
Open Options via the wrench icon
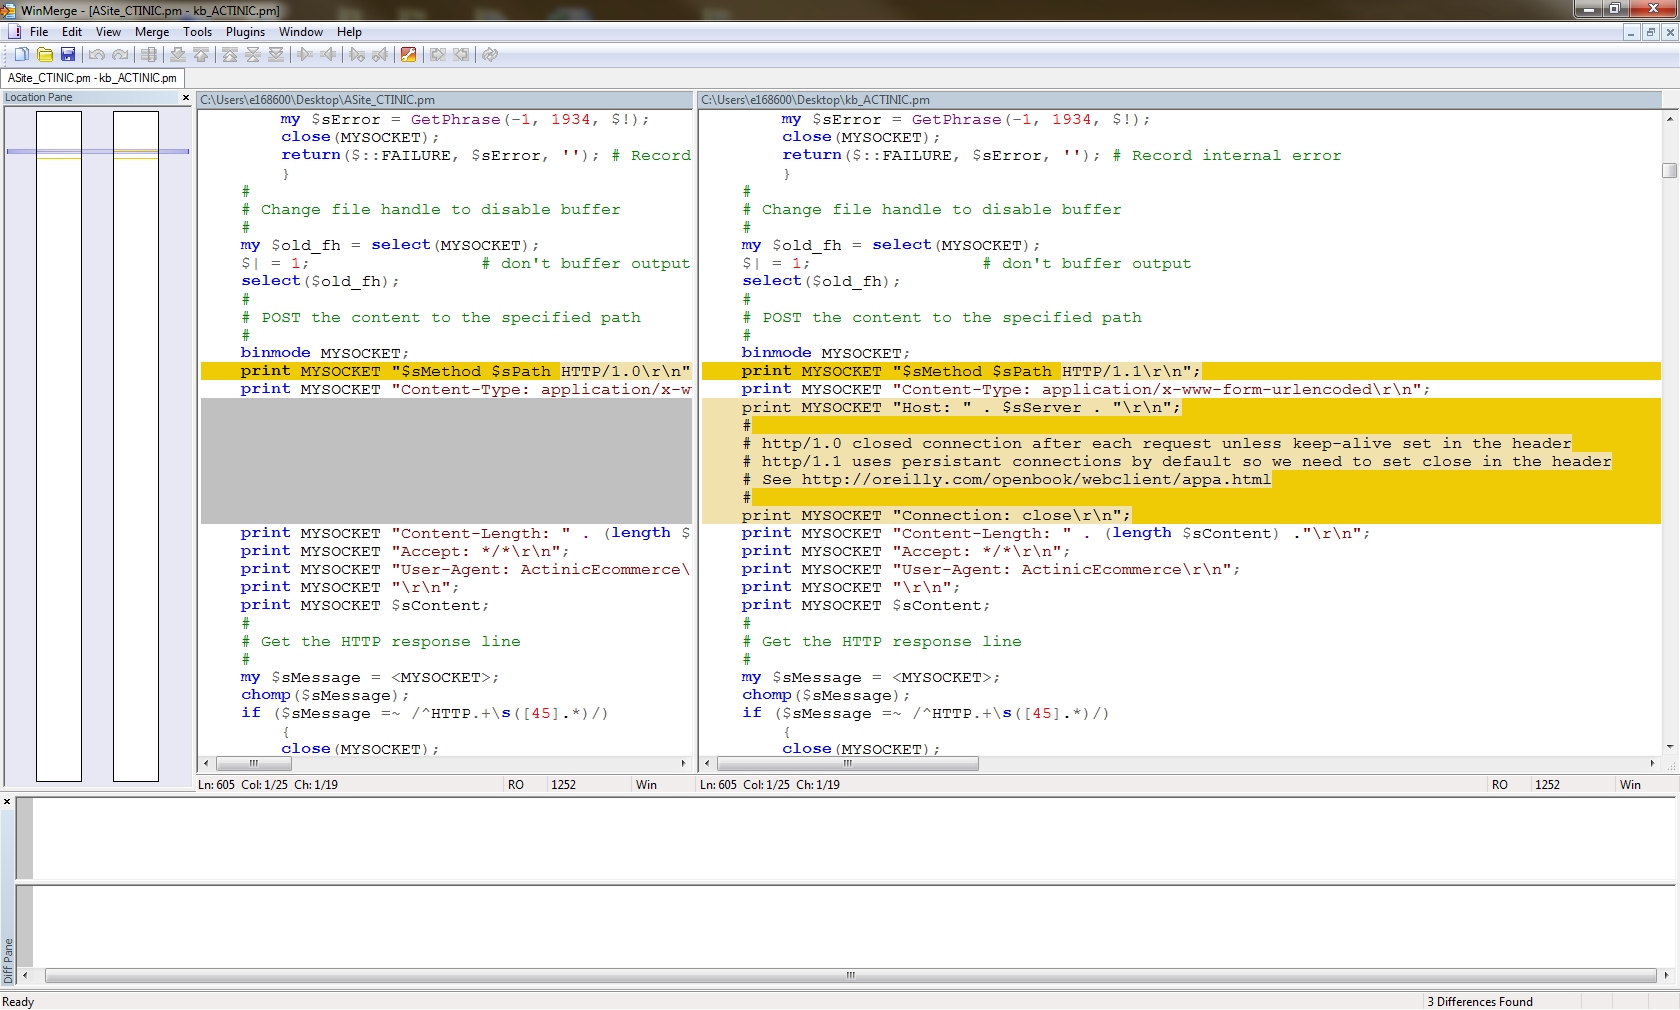(408, 55)
